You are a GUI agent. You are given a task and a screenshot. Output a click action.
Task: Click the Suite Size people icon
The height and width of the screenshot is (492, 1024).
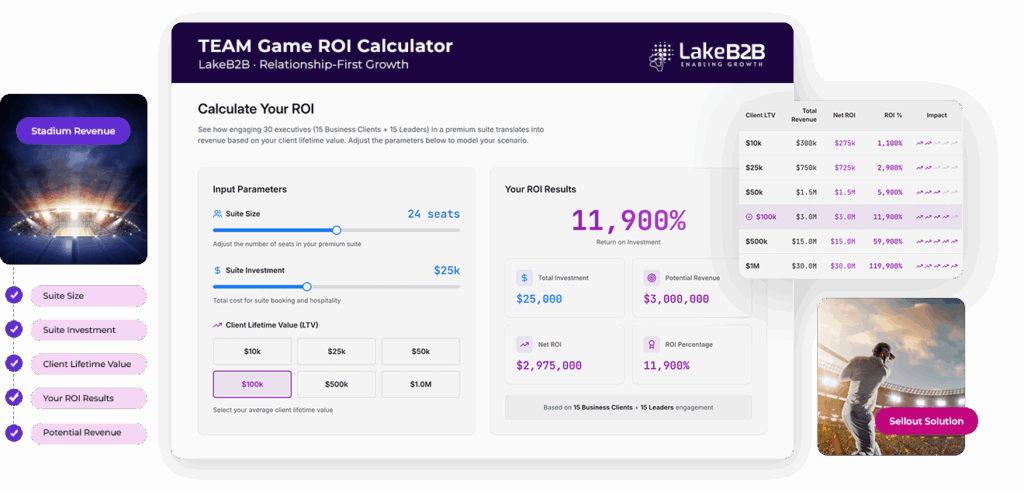click(x=218, y=214)
